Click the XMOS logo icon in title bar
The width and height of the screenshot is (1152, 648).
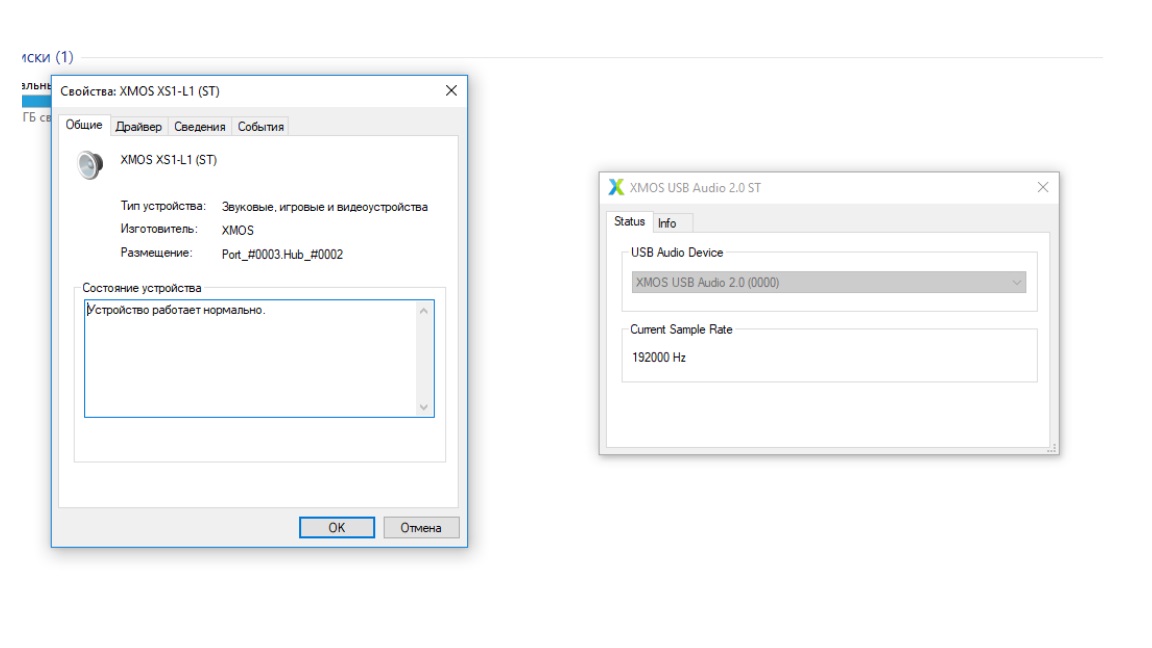pos(616,187)
